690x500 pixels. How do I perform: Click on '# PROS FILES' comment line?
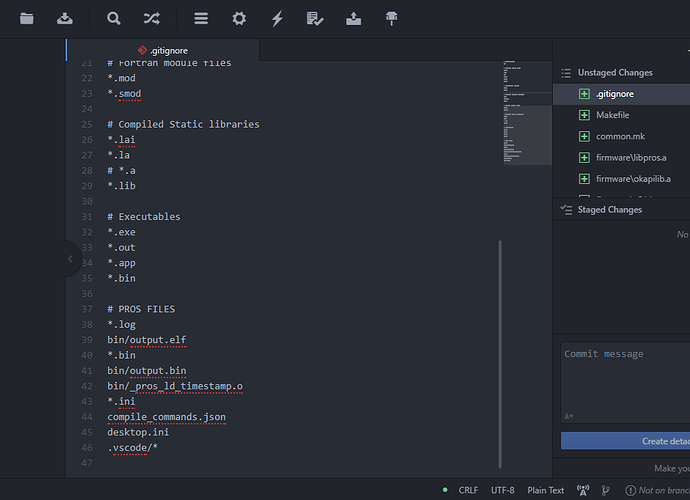pyautogui.click(x=141, y=309)
